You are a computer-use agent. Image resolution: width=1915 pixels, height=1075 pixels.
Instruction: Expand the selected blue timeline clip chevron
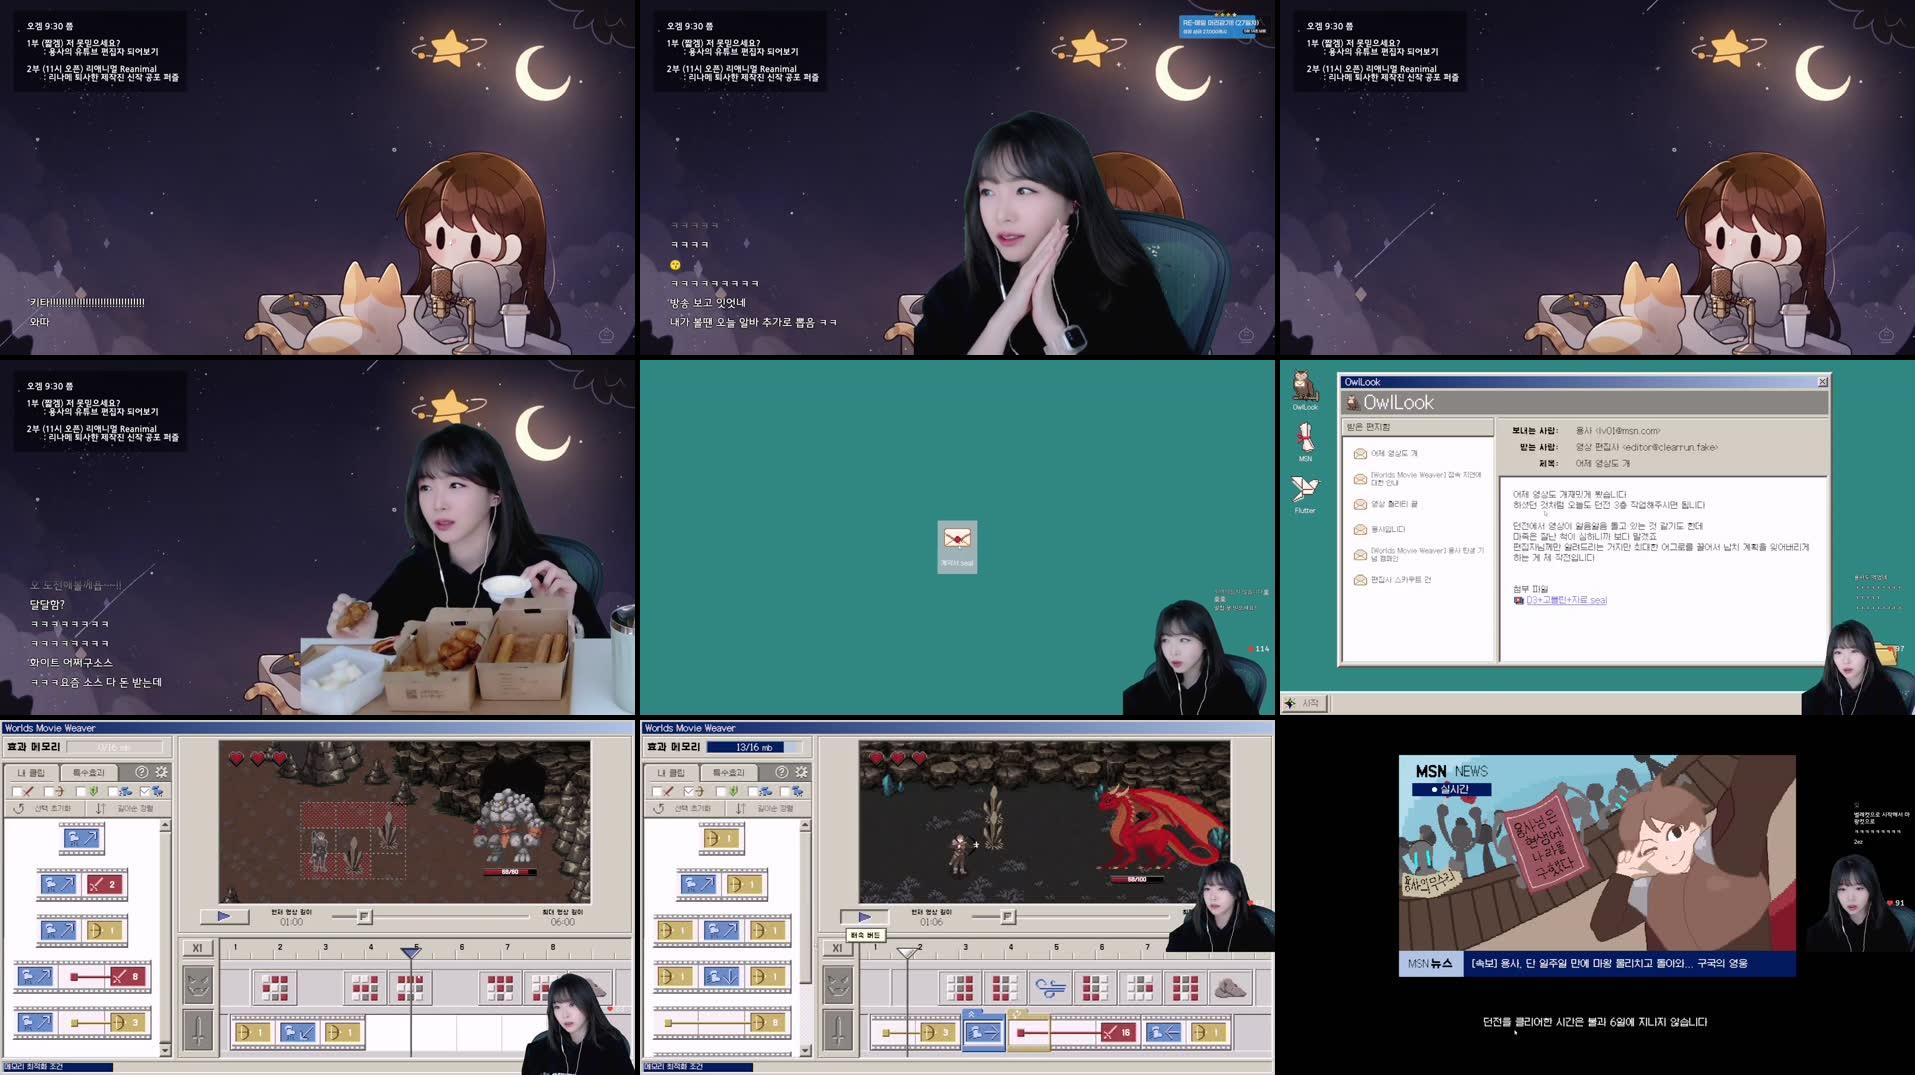(972, 1013)
